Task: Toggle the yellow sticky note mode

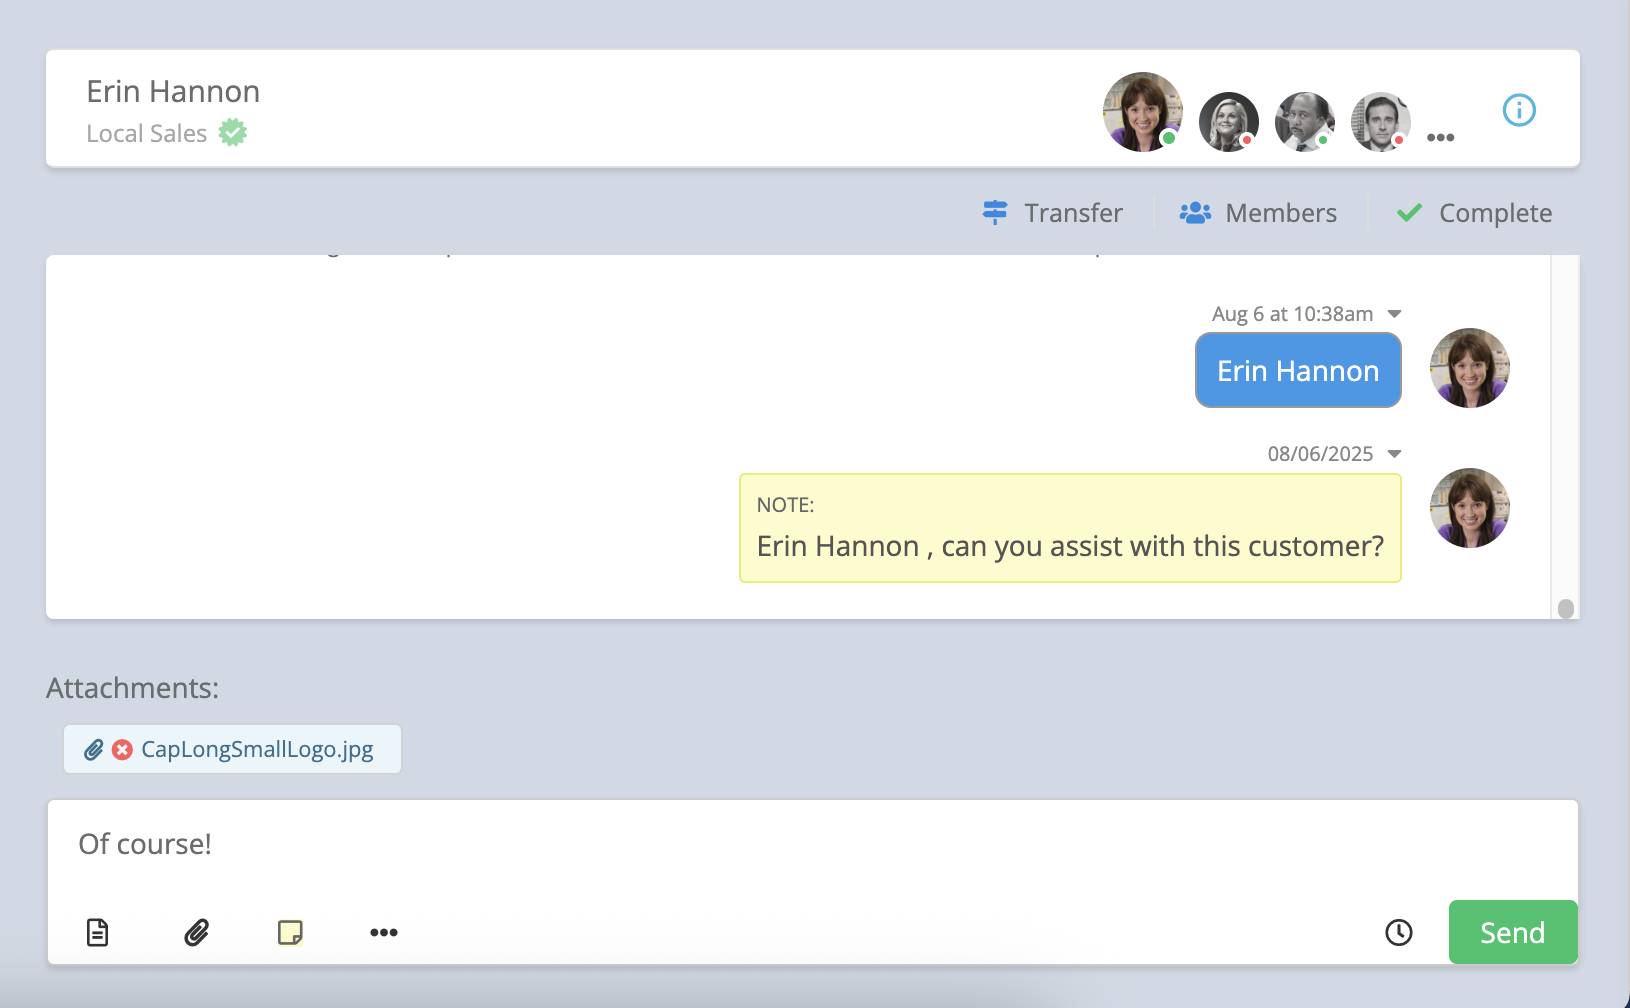Action: pos(290,932)
